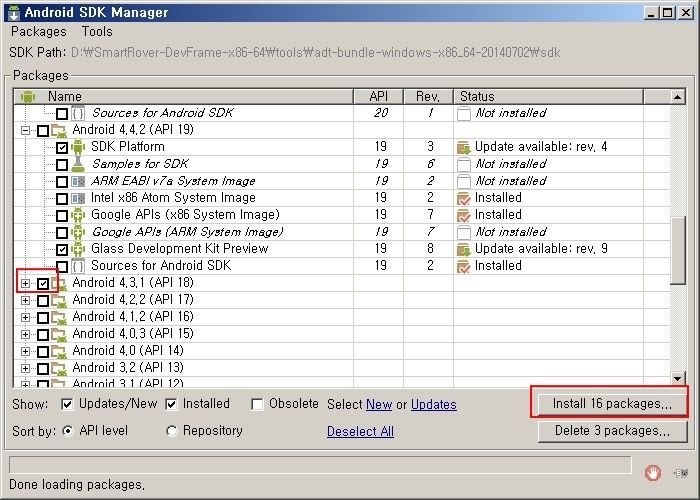
Task: Click the Glass Development Kit Preview icon
Action: pyautogui.click(x=78, y=249)
